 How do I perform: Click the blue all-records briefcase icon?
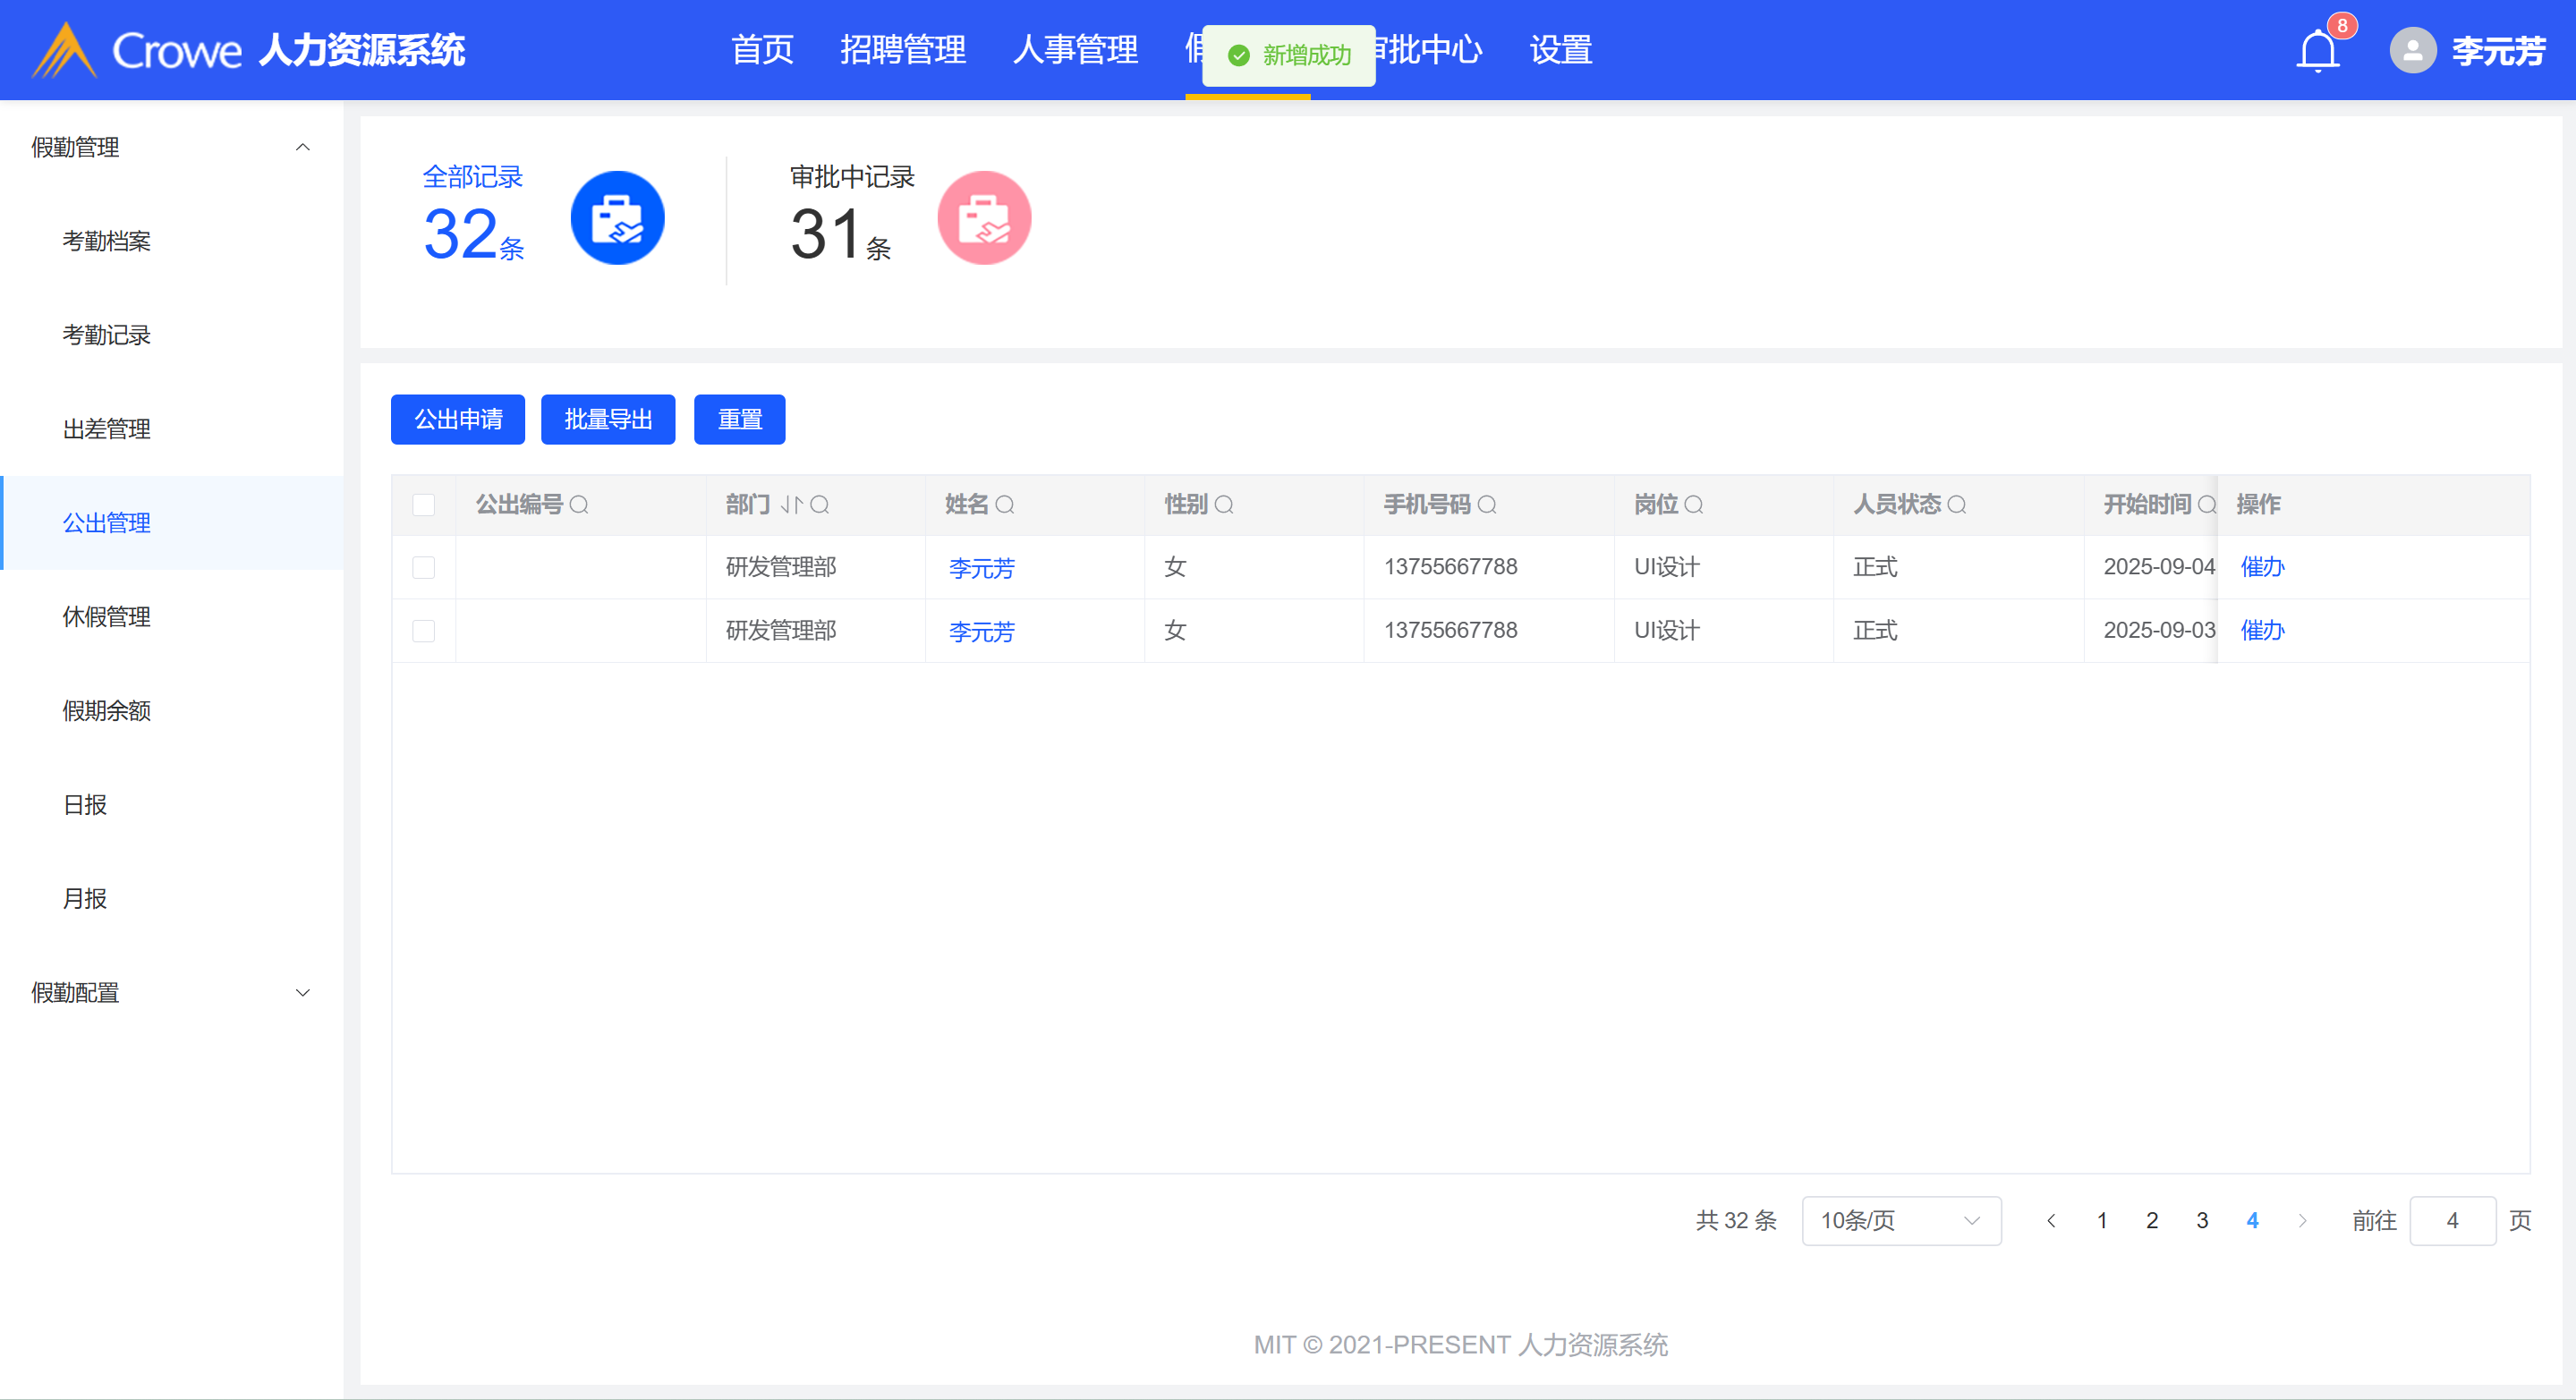click(x=617, y=218)
